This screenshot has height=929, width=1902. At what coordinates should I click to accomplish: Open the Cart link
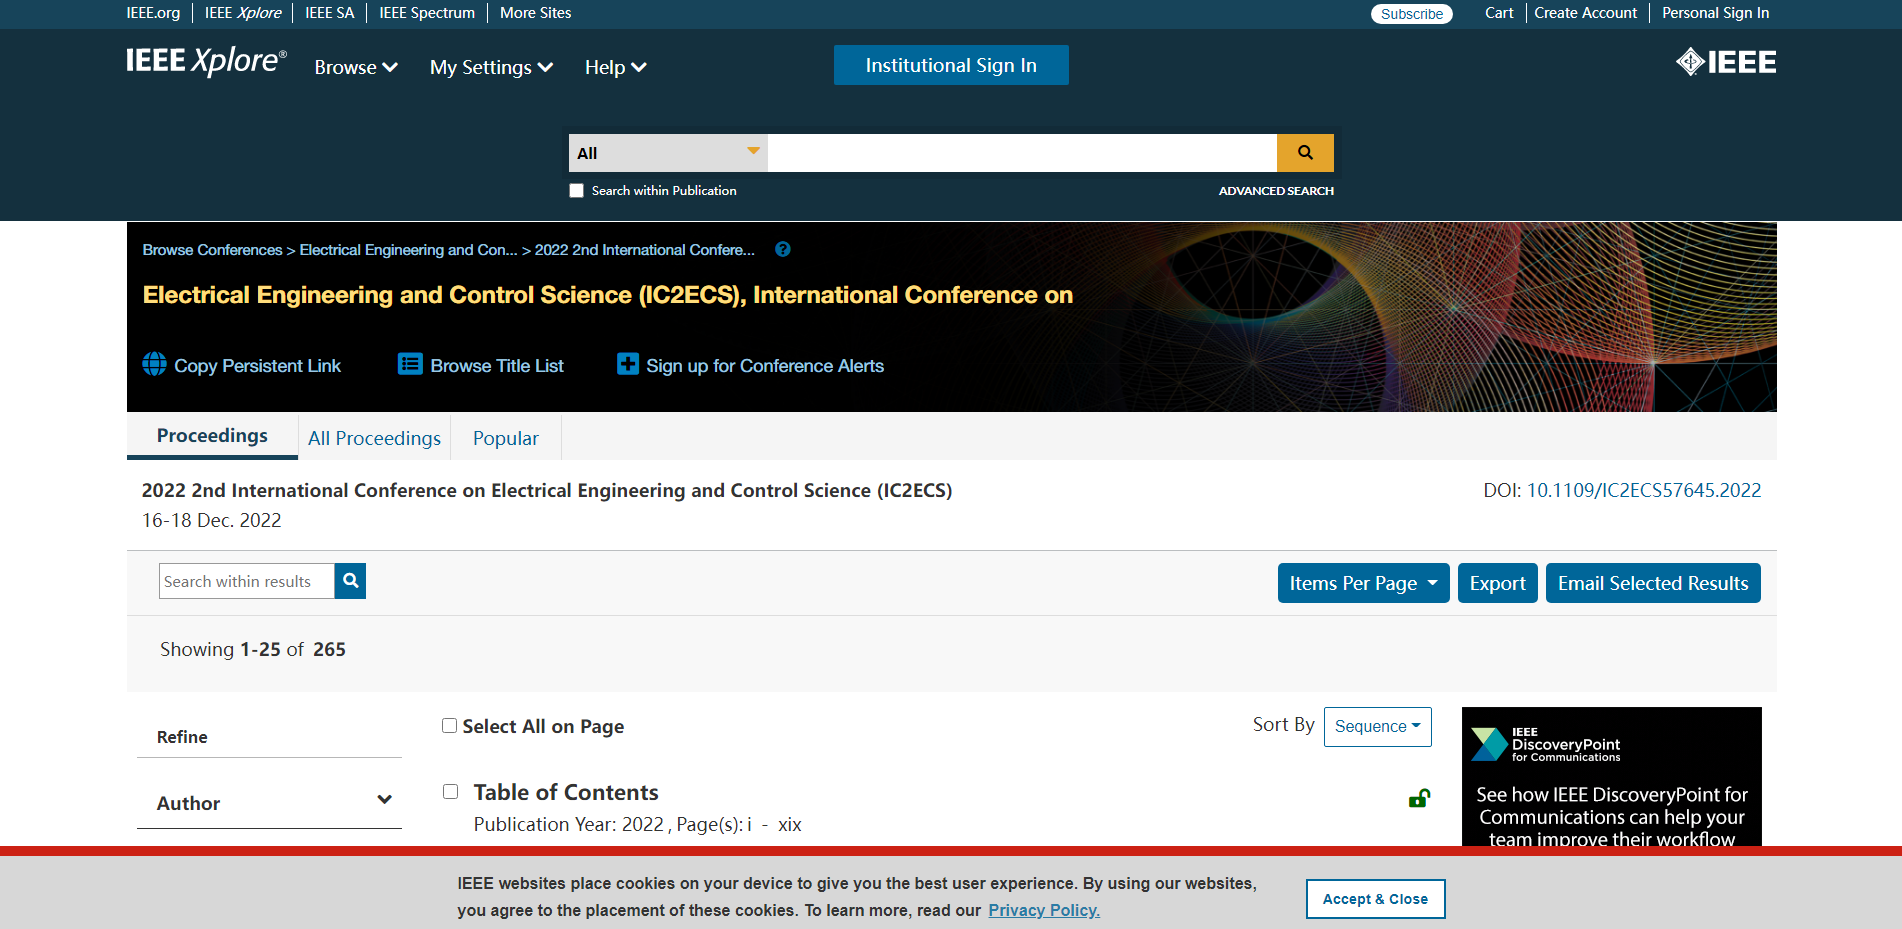1499,13
